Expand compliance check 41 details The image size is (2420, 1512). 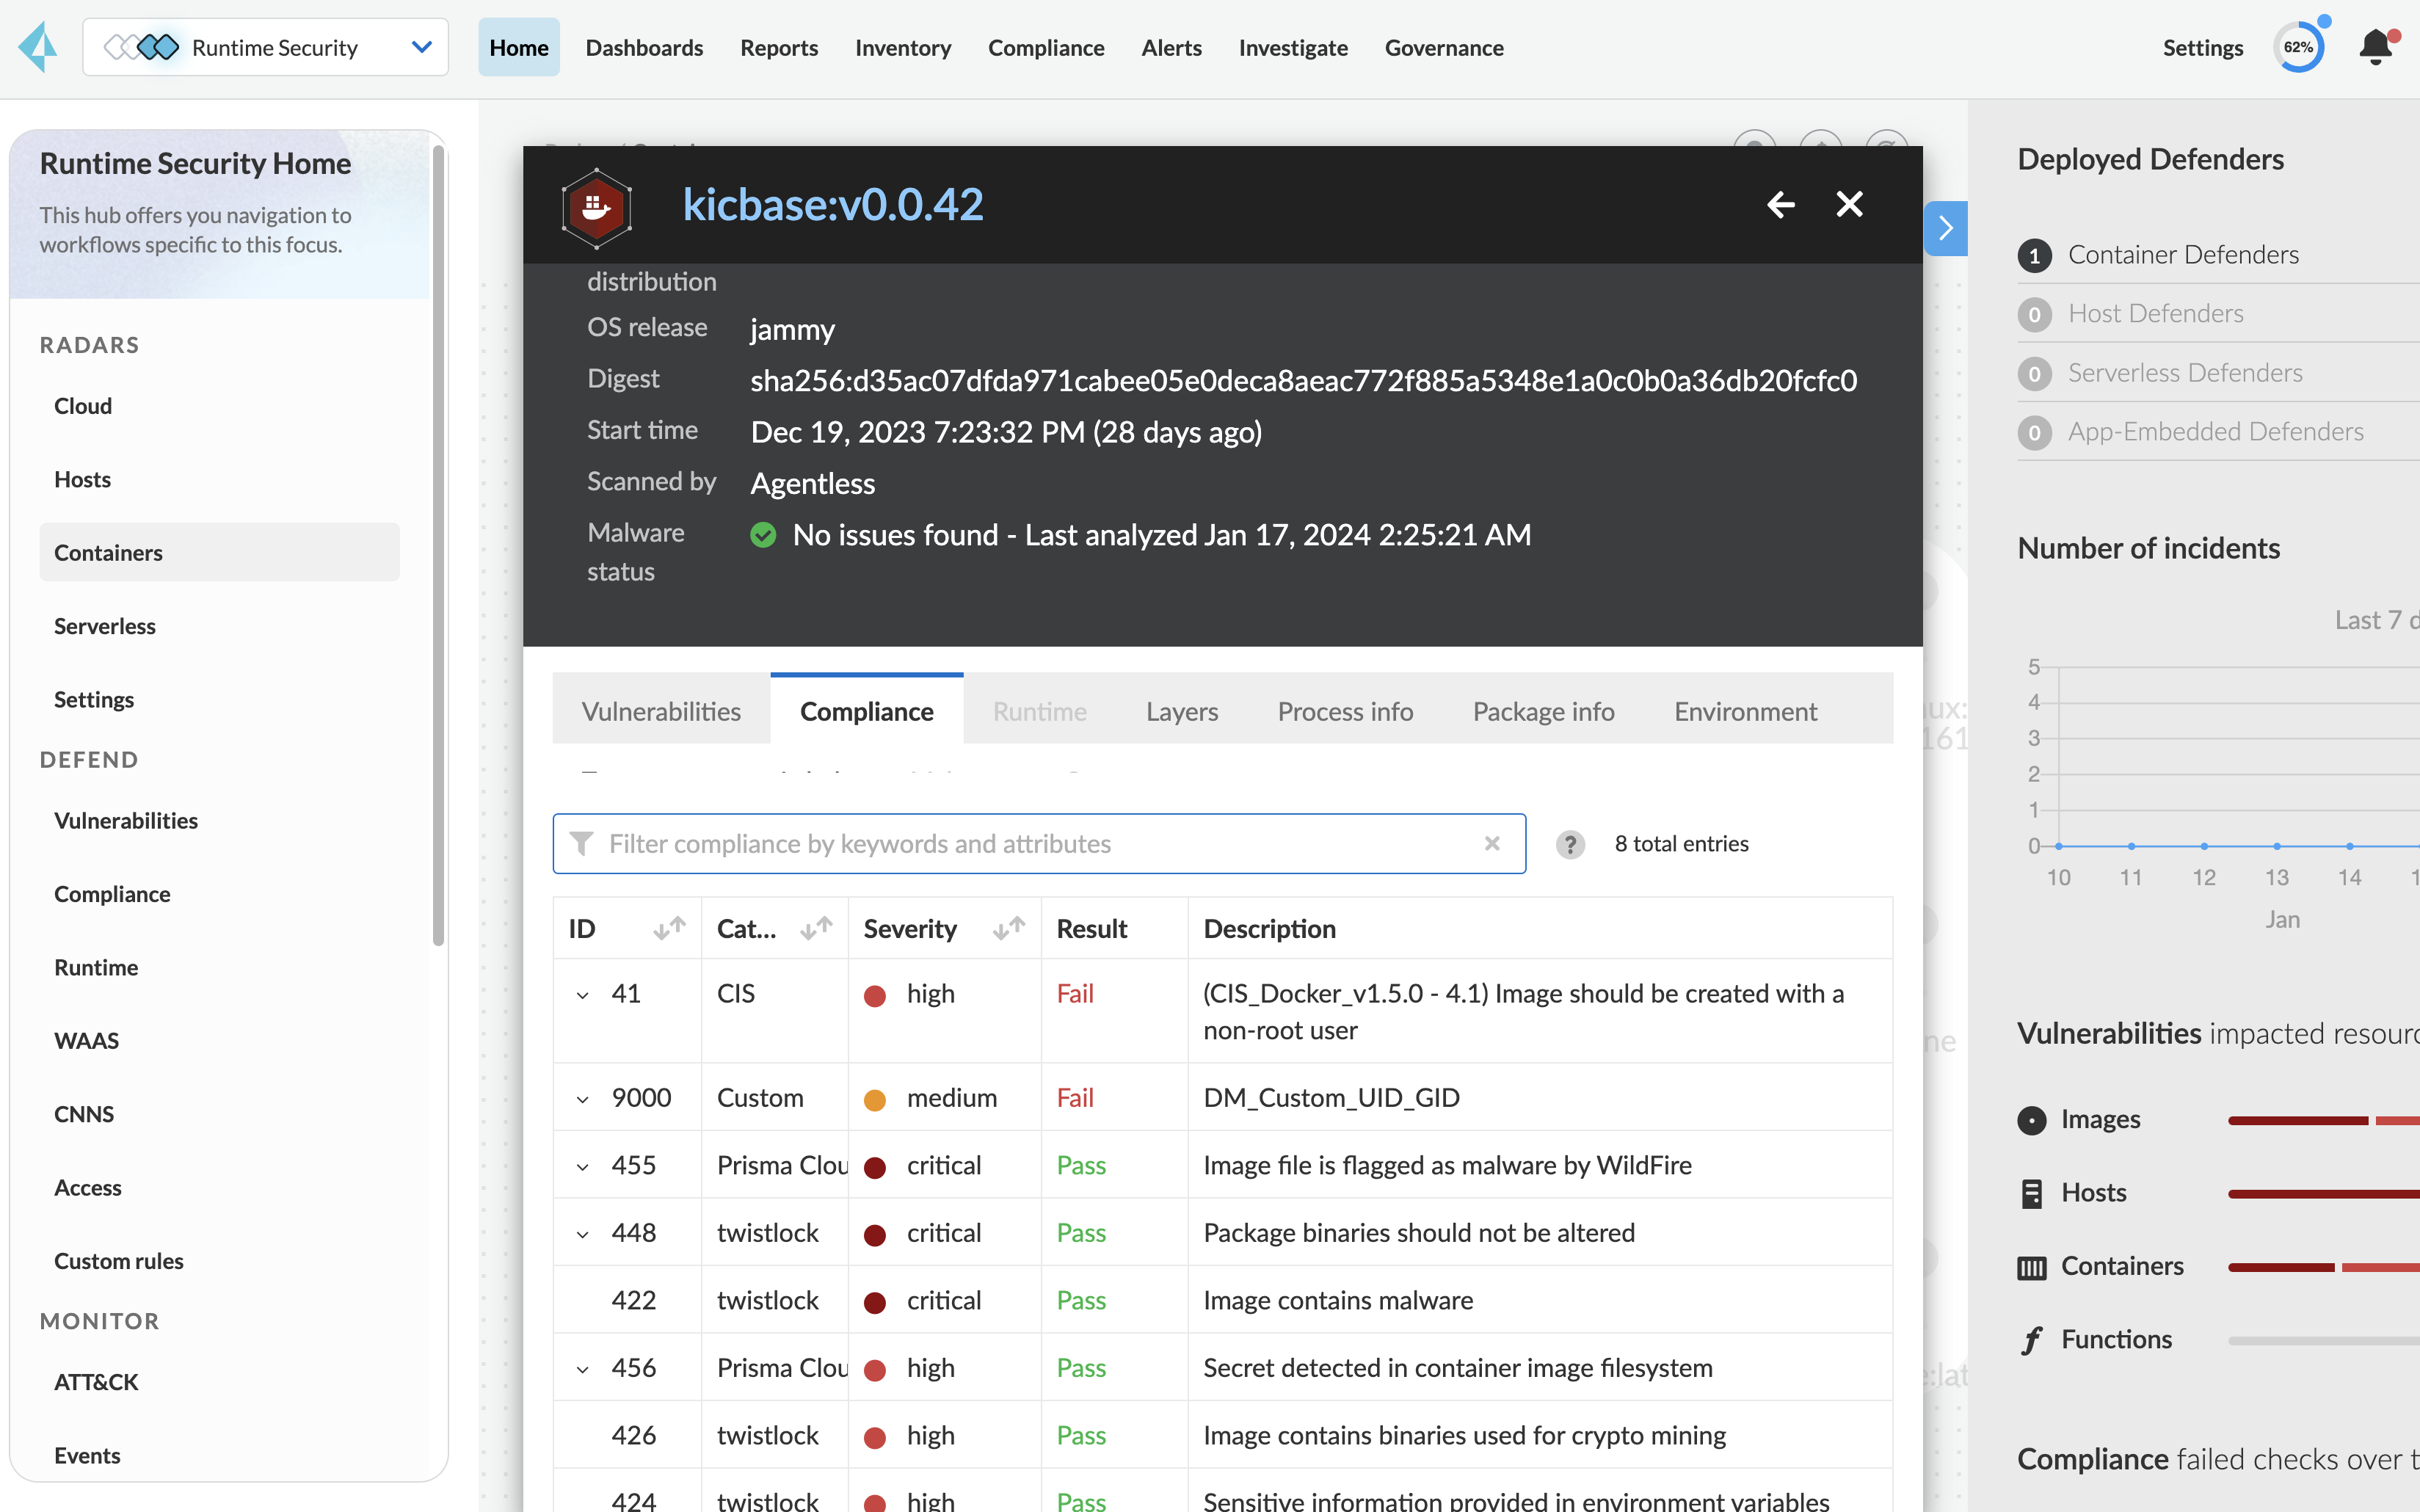[583, 994]
